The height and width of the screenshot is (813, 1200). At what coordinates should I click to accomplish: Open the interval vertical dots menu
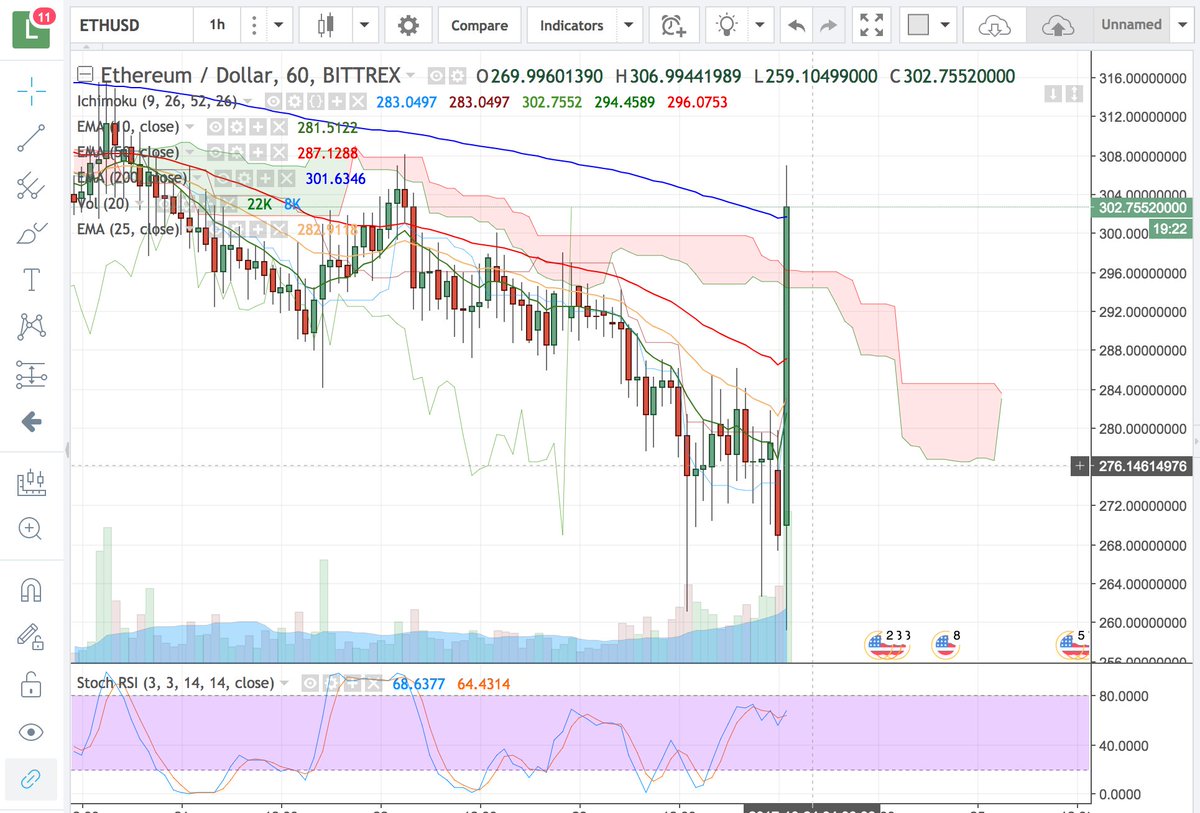pos(254,25)
